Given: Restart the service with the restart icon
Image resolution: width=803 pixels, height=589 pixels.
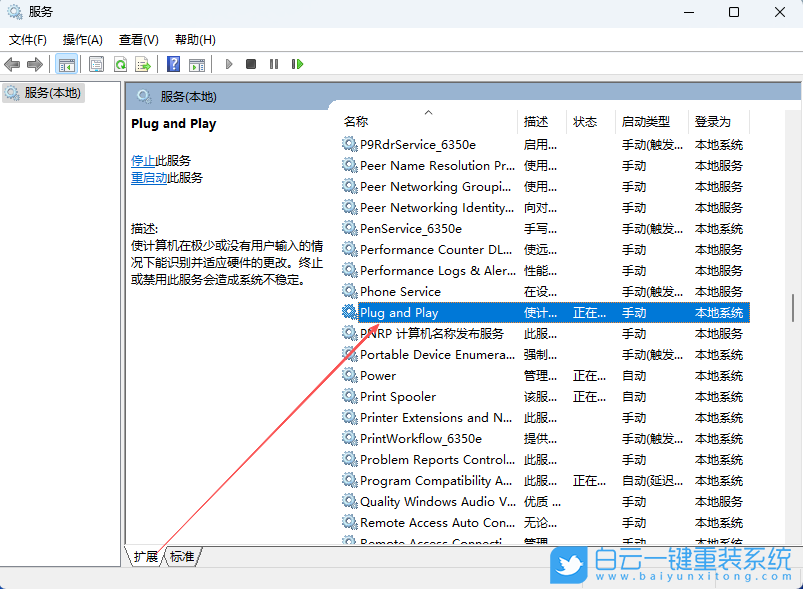Looking at the screenshot, I should coord(297,64).
